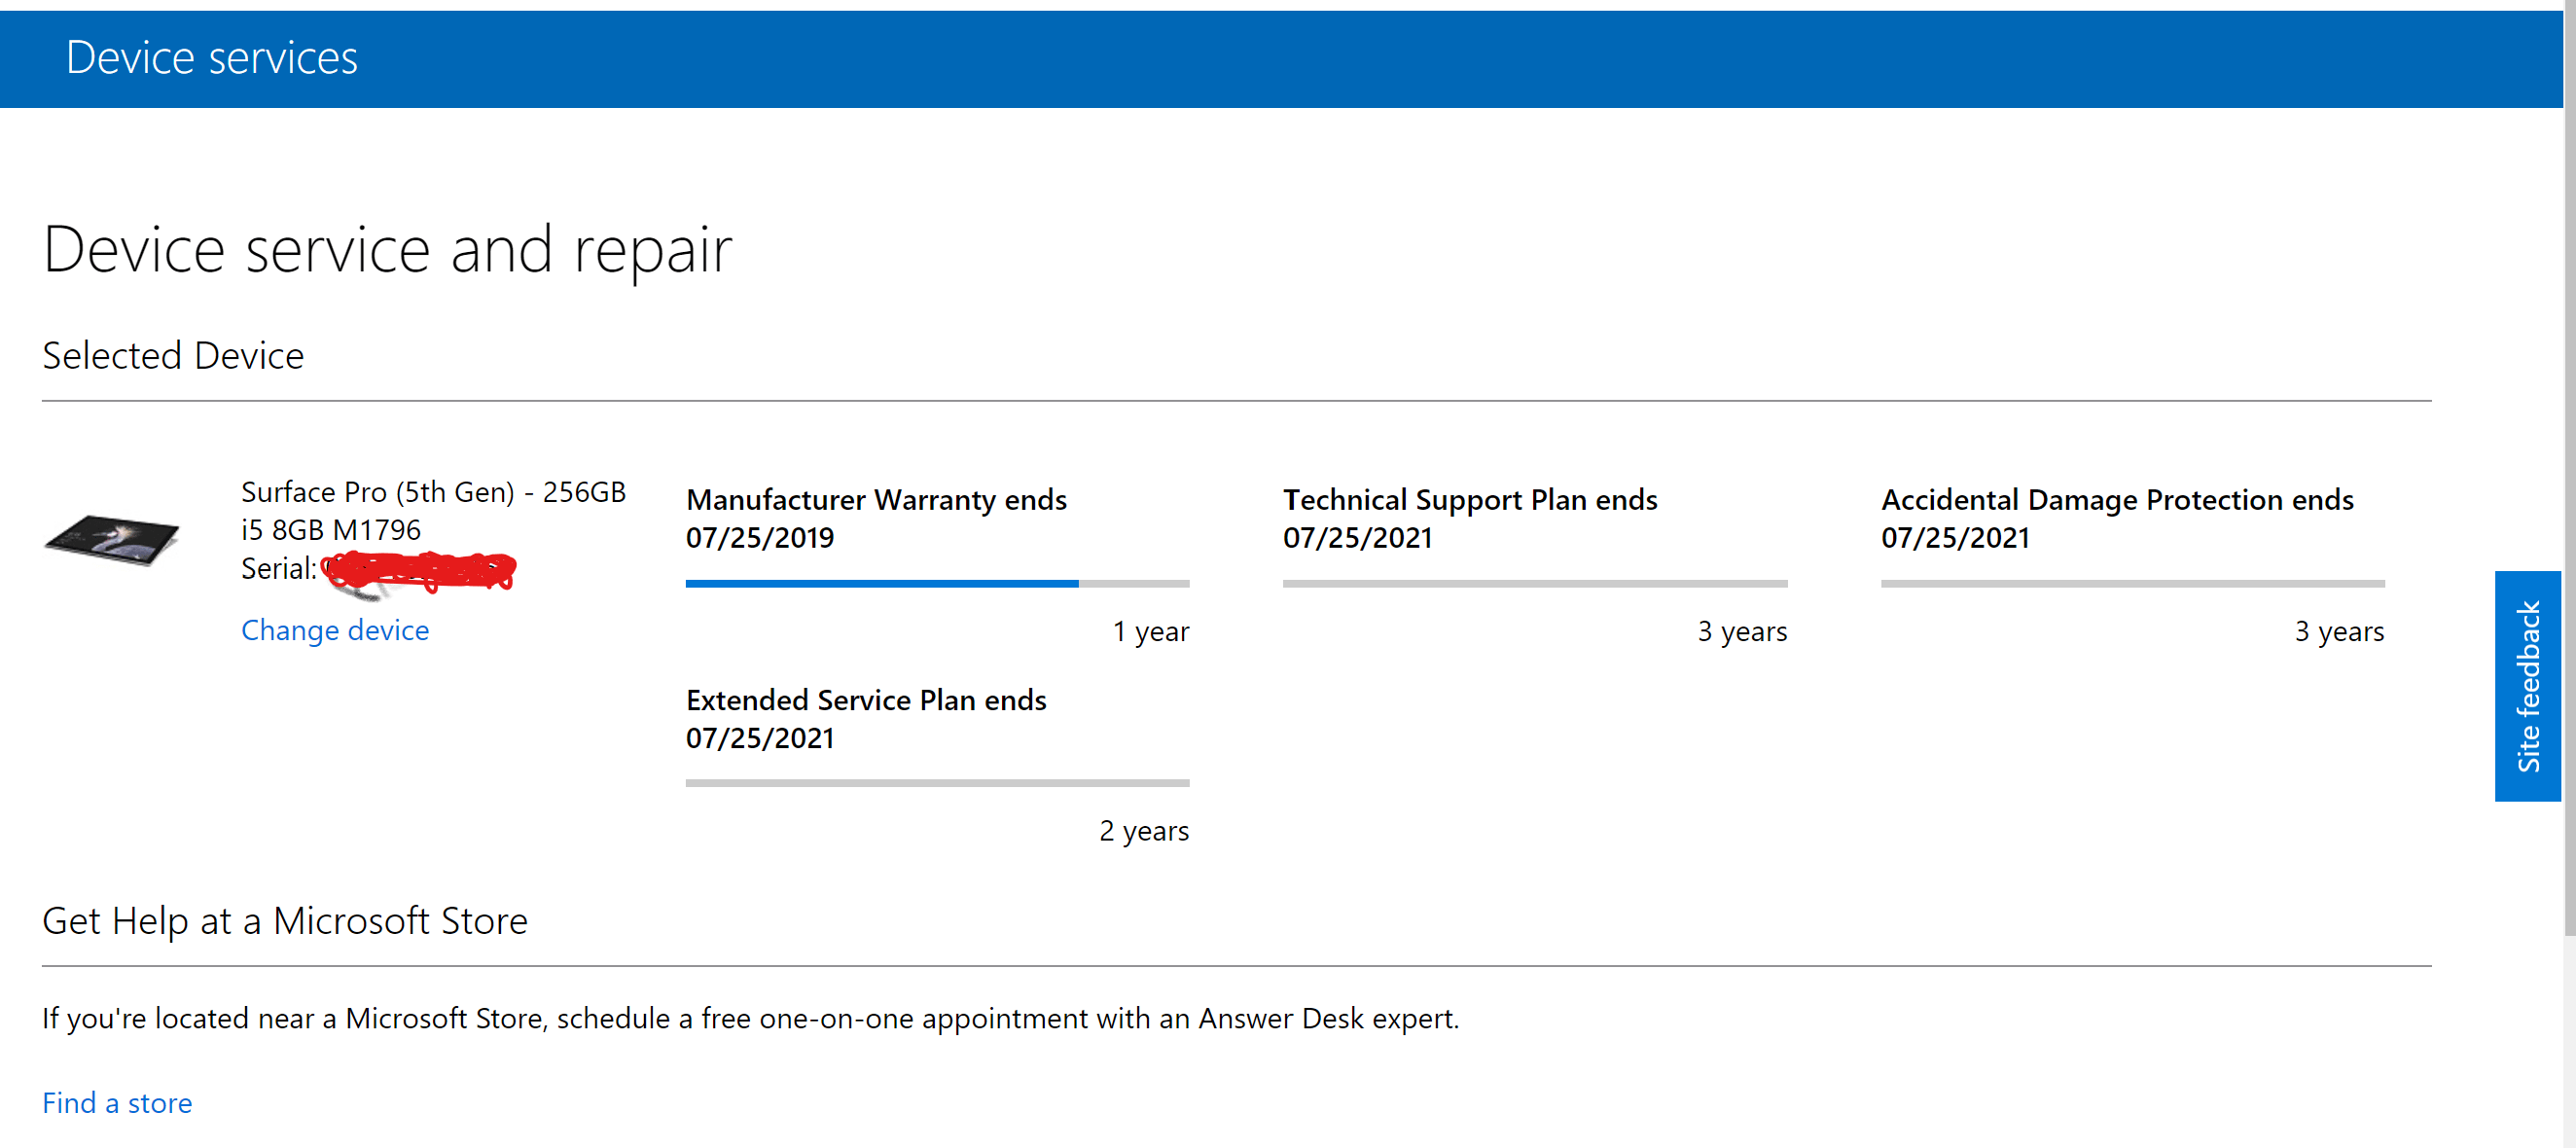Click the Technical Support Plan progress bar
The height and width of the screenshot is (1148, 2576).
(1533, 583)
